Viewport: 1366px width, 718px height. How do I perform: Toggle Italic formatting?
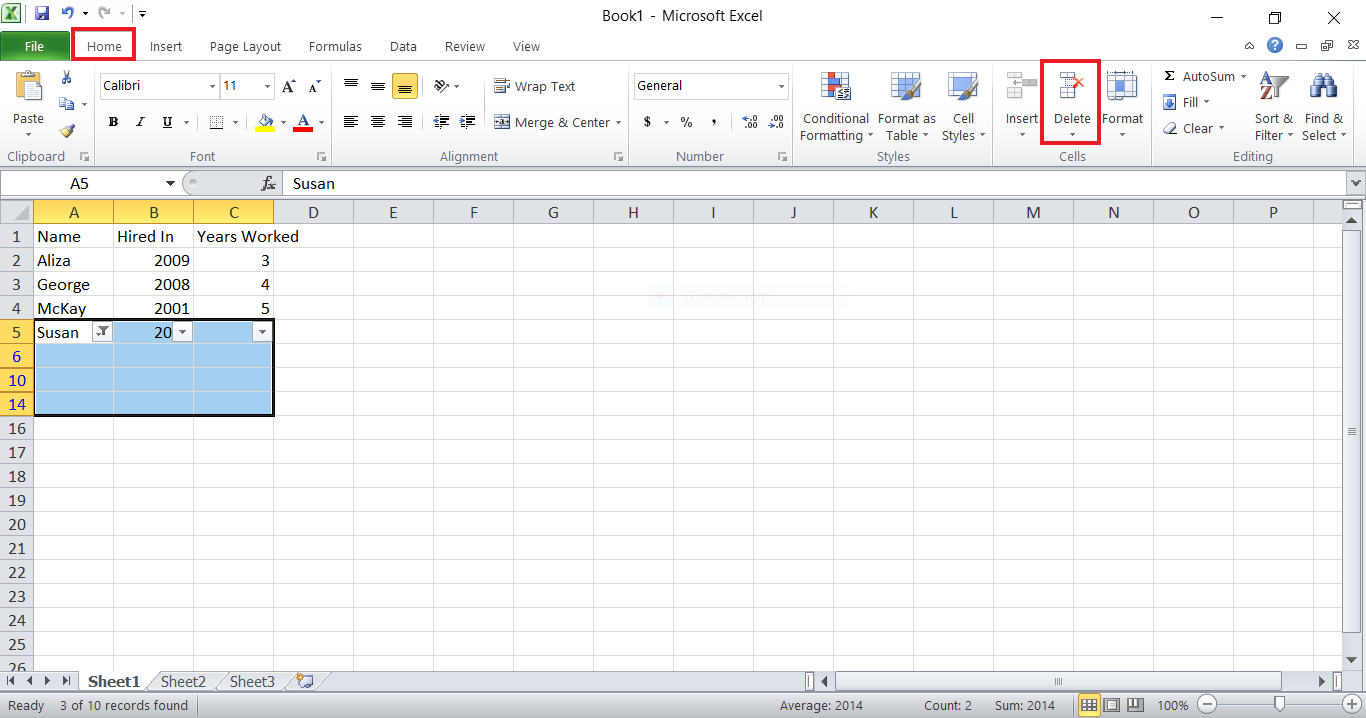(140, 122)
